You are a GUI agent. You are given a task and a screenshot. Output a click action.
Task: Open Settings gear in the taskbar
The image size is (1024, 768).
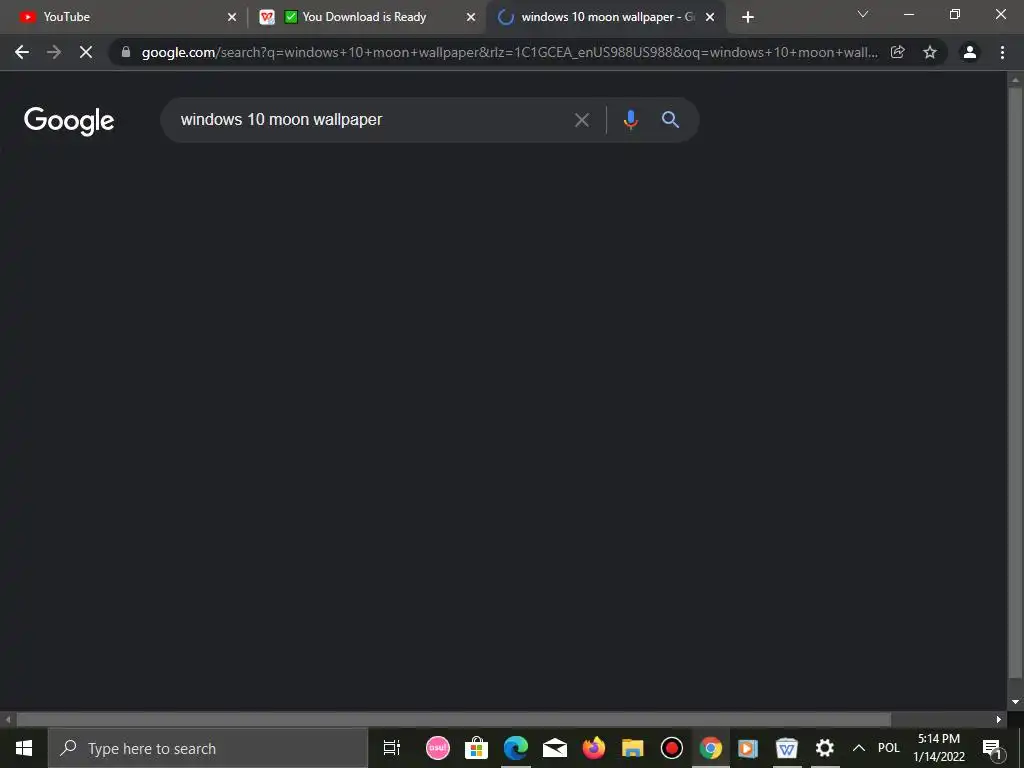click(x=825, y=748)
